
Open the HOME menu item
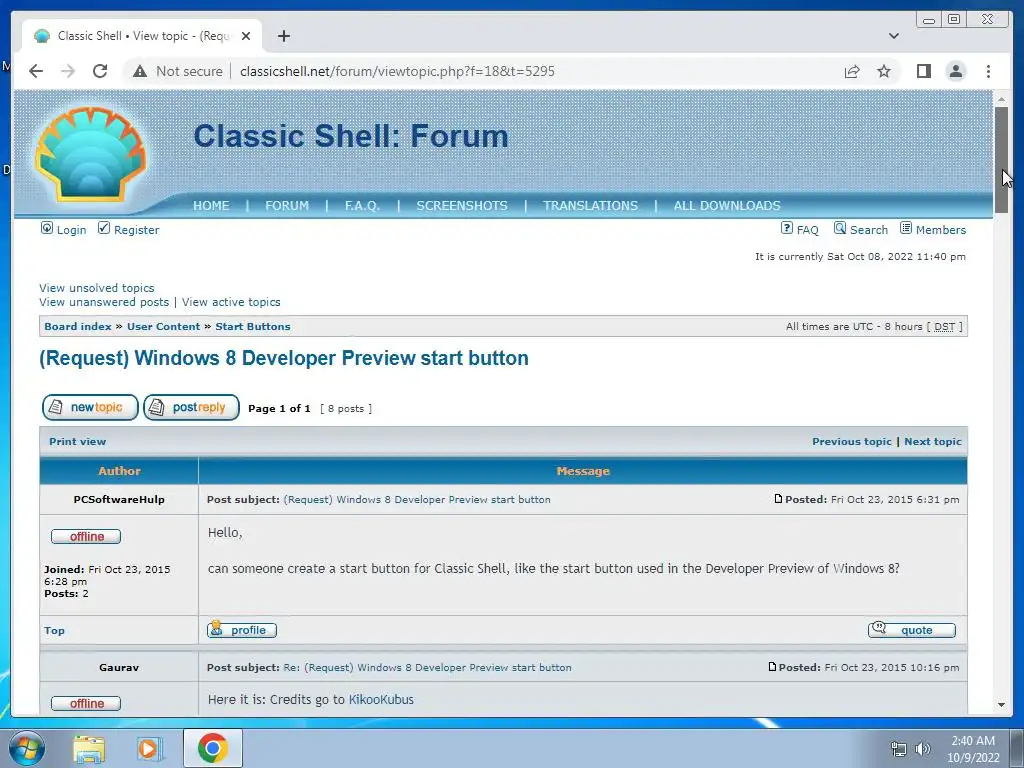click(211, 206)
